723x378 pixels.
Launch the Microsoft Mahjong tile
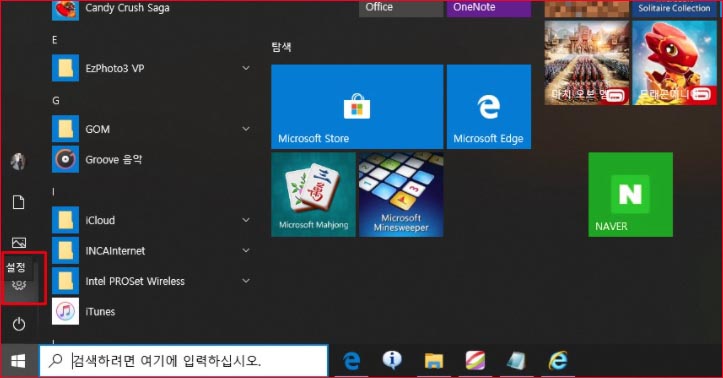[x=314, y=195]
